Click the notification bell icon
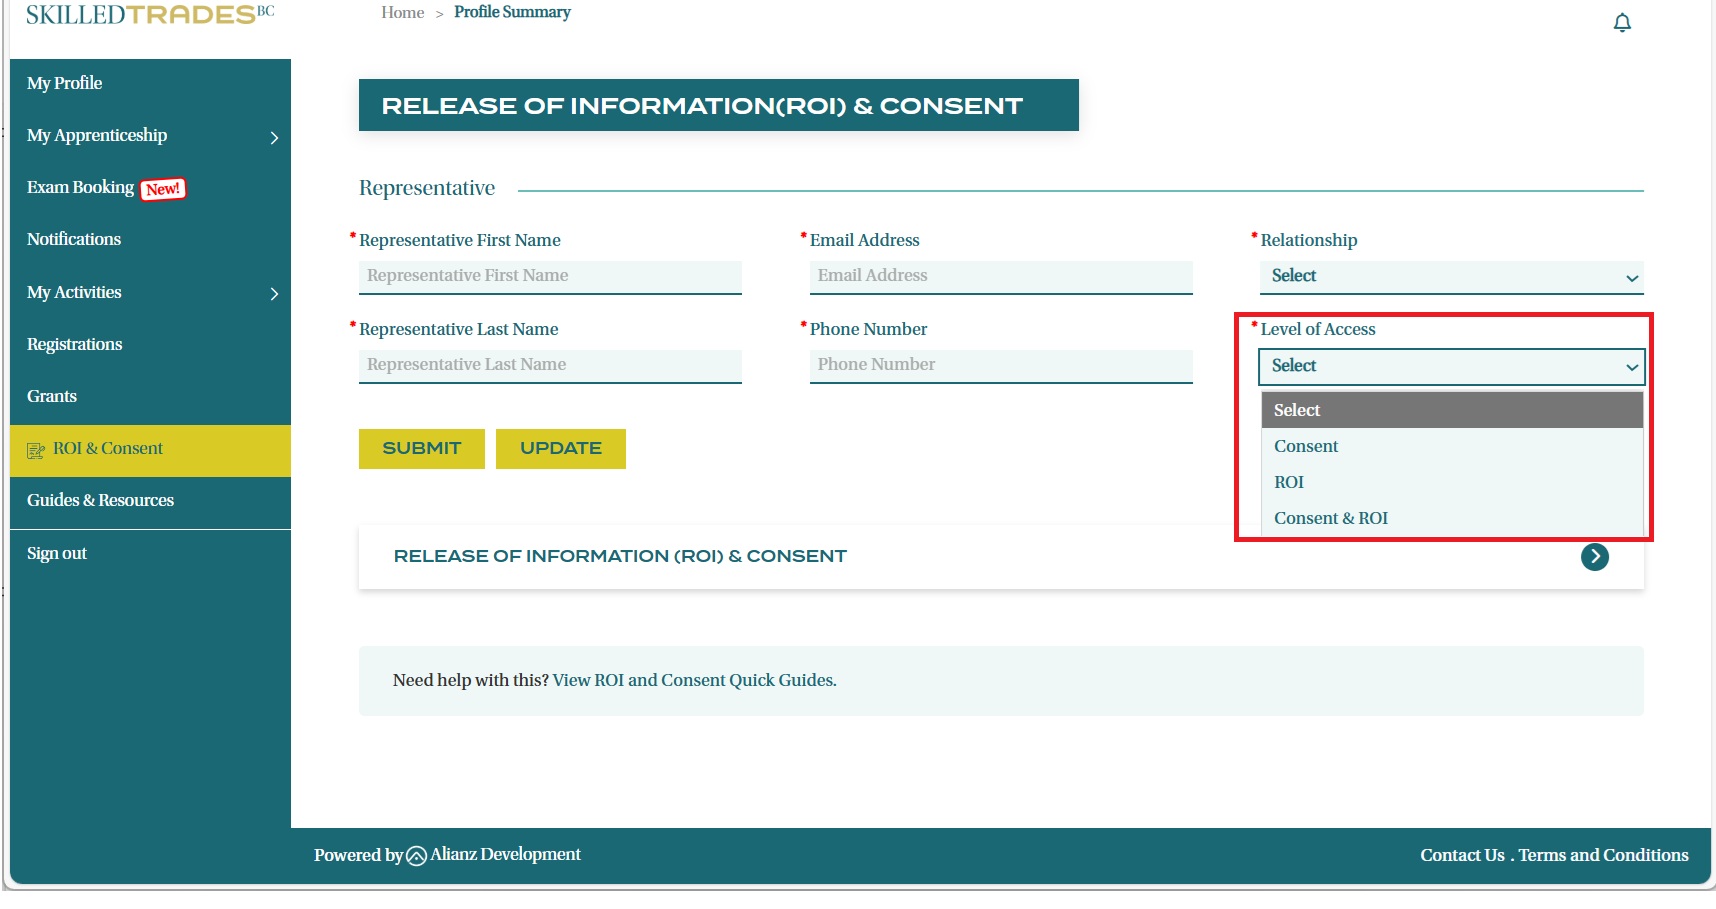 1622,23
